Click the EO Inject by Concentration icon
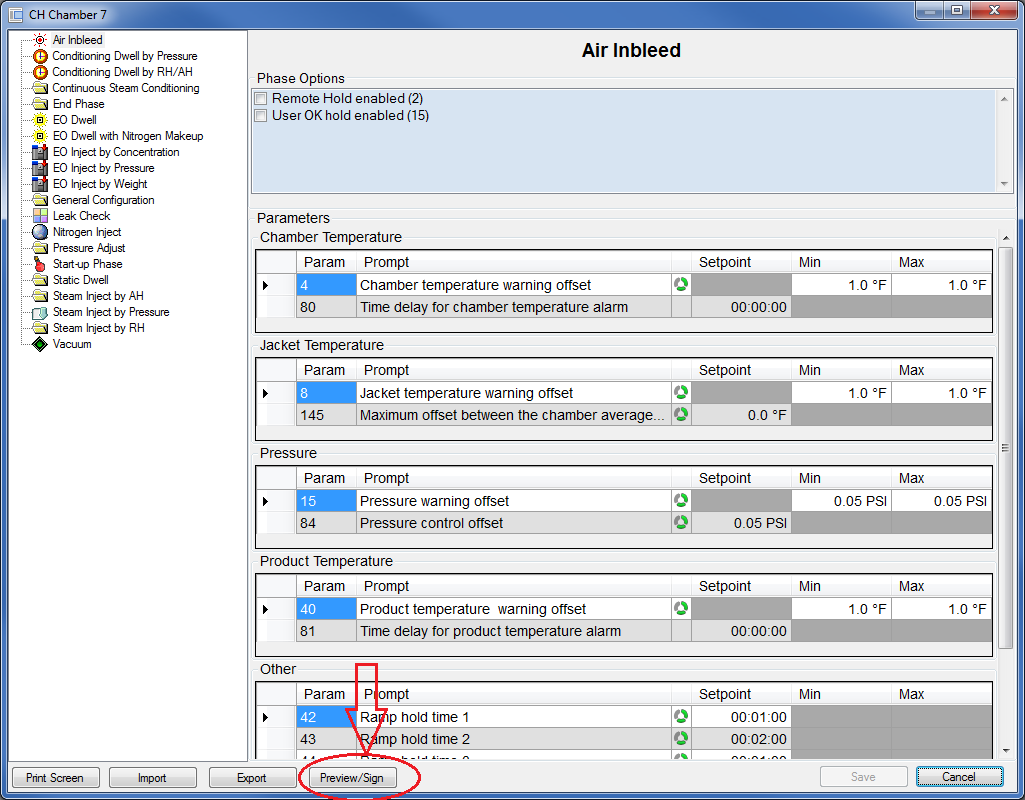1025x800 pixels. point(40,152)
